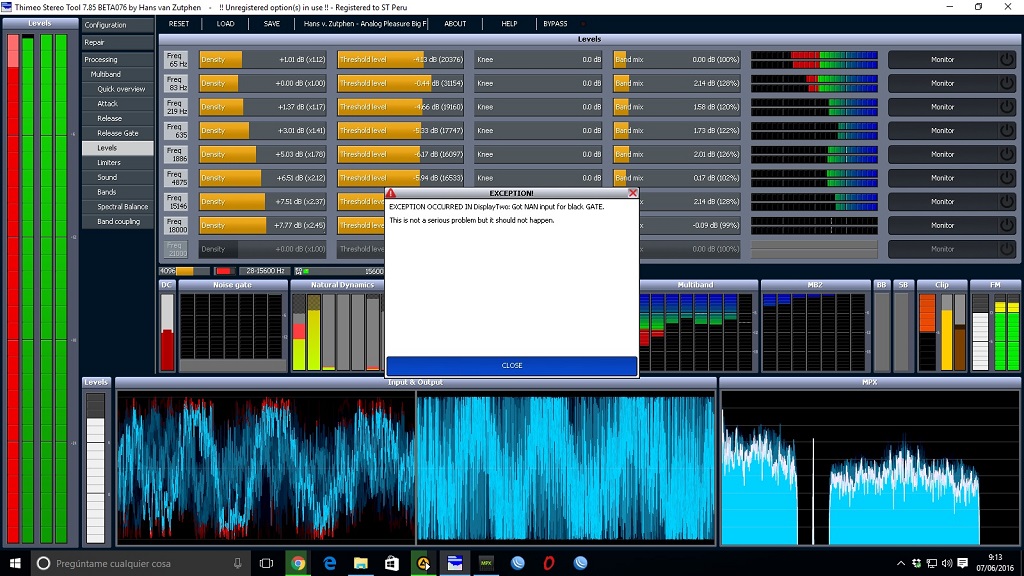Click the FM meter panel header
This screenshot has width=1024, height=576.
click(x=995, y=285)
